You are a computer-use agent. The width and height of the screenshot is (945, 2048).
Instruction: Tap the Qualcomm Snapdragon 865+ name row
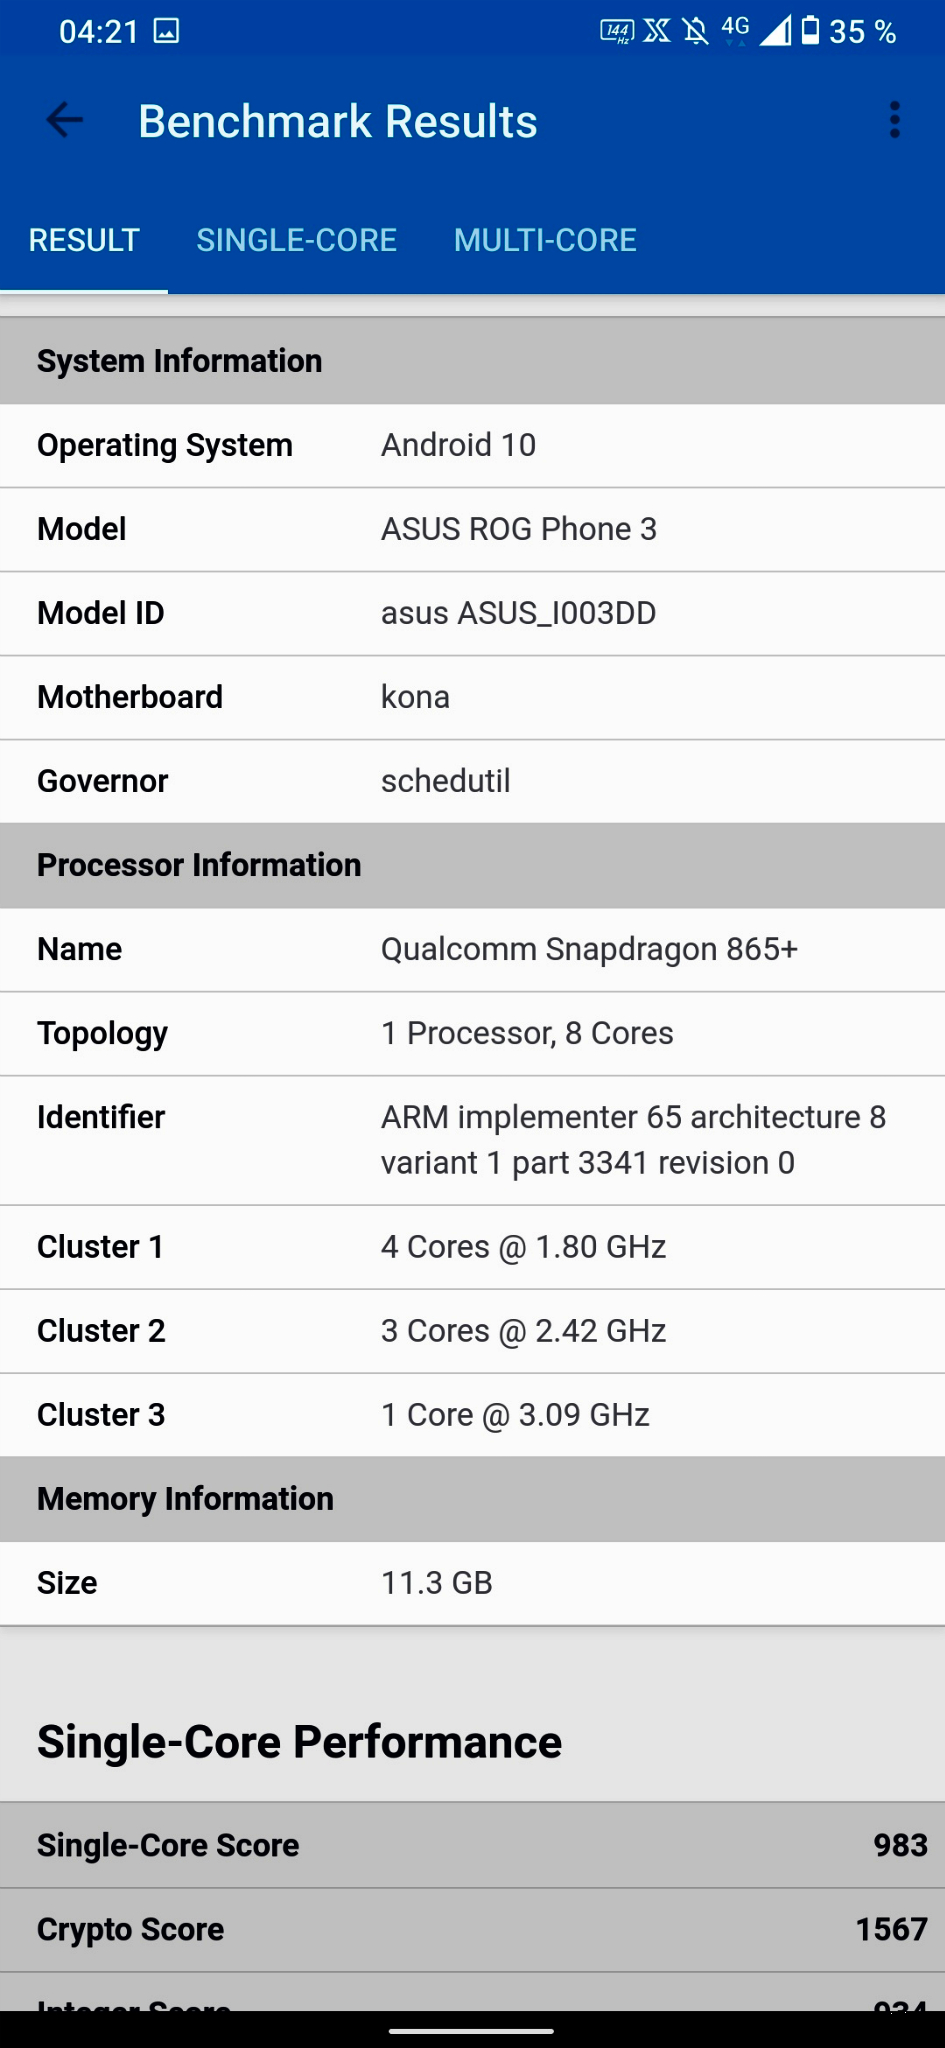click(472, 949)
